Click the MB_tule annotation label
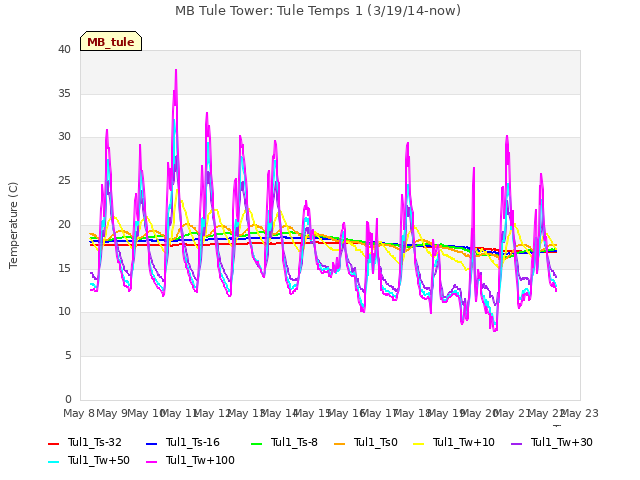640x480 pixels. 111,41
